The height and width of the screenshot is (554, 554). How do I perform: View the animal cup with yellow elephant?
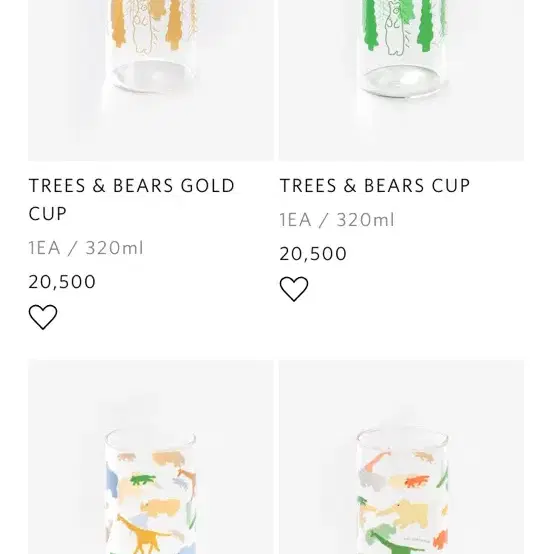pos(401,457)
